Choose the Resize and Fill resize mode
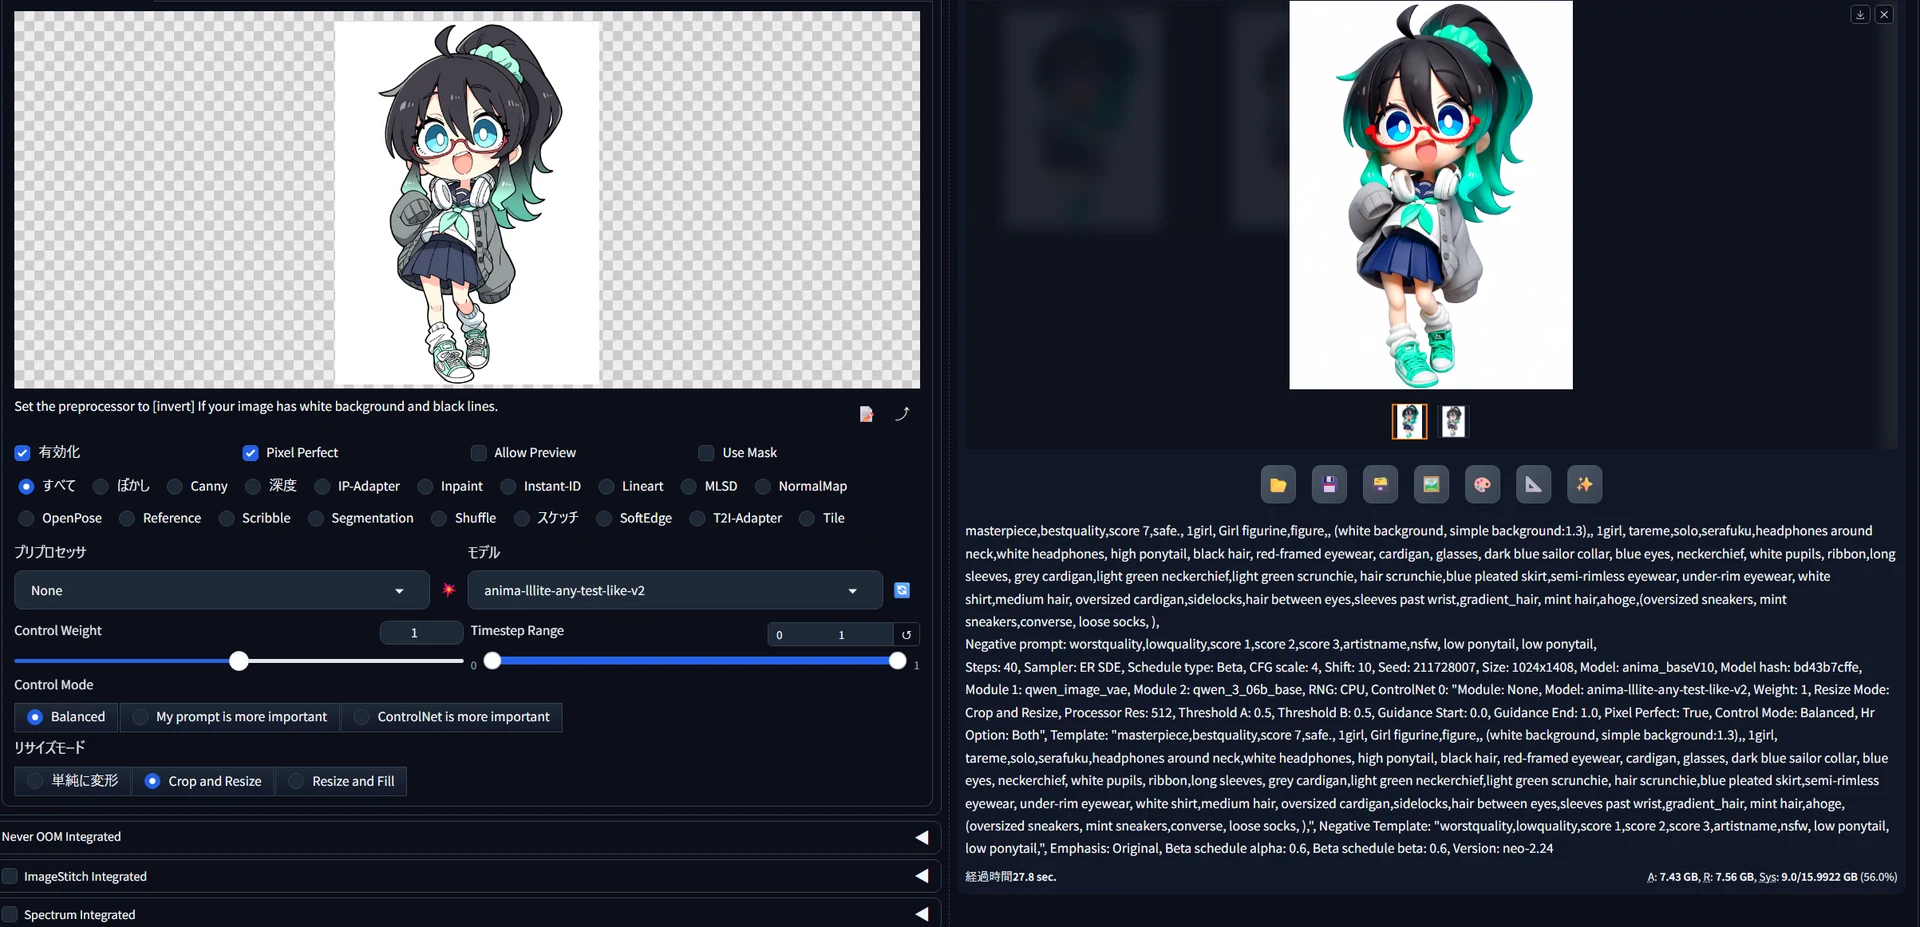Image resolution: width=1920 pixels, height=927 pixels. click(341, 781)
